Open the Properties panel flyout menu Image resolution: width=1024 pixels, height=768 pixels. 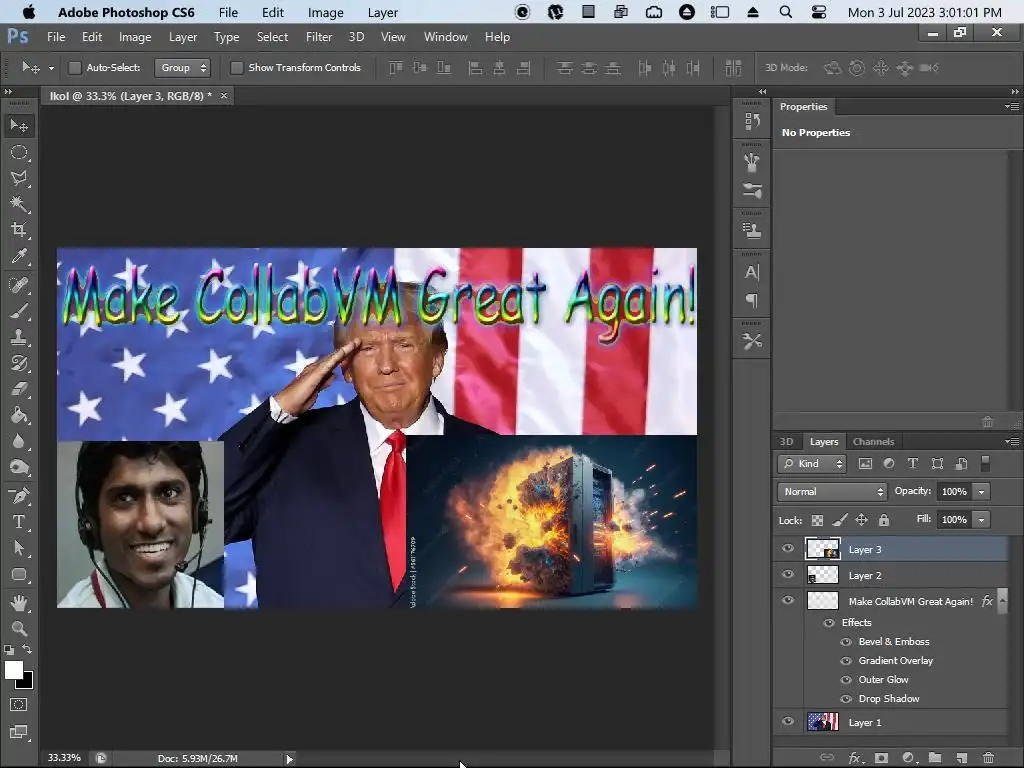[1012, 106]
